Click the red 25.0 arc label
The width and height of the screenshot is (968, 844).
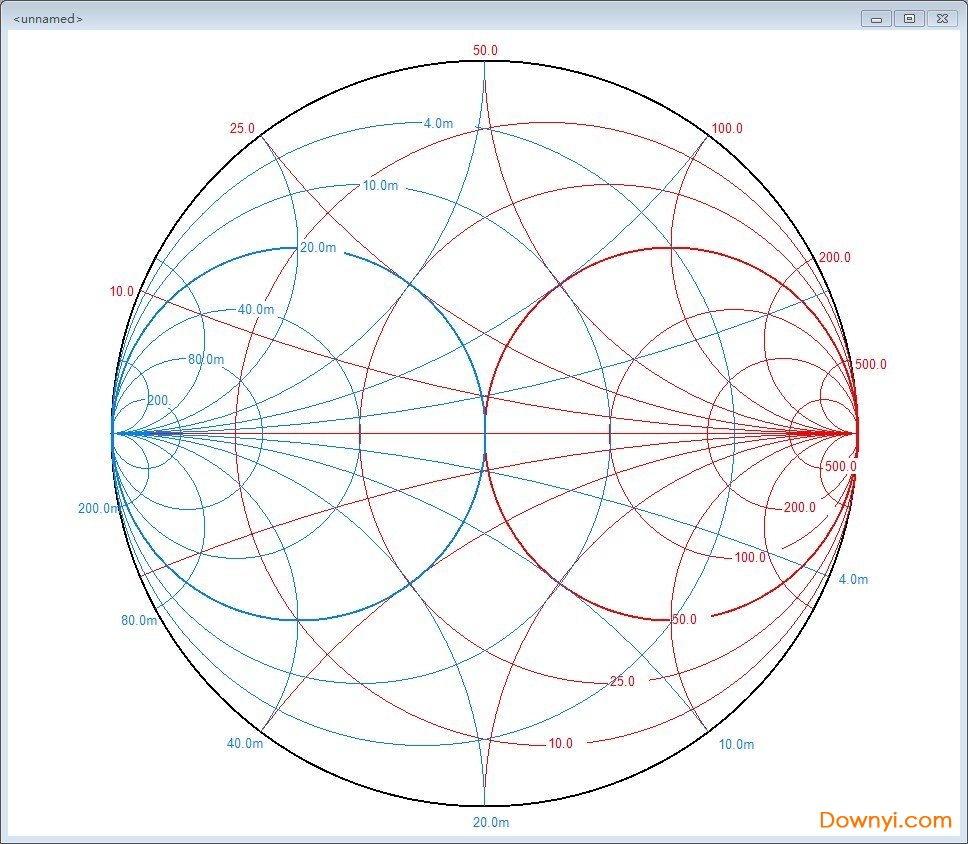tap(240, 128)
